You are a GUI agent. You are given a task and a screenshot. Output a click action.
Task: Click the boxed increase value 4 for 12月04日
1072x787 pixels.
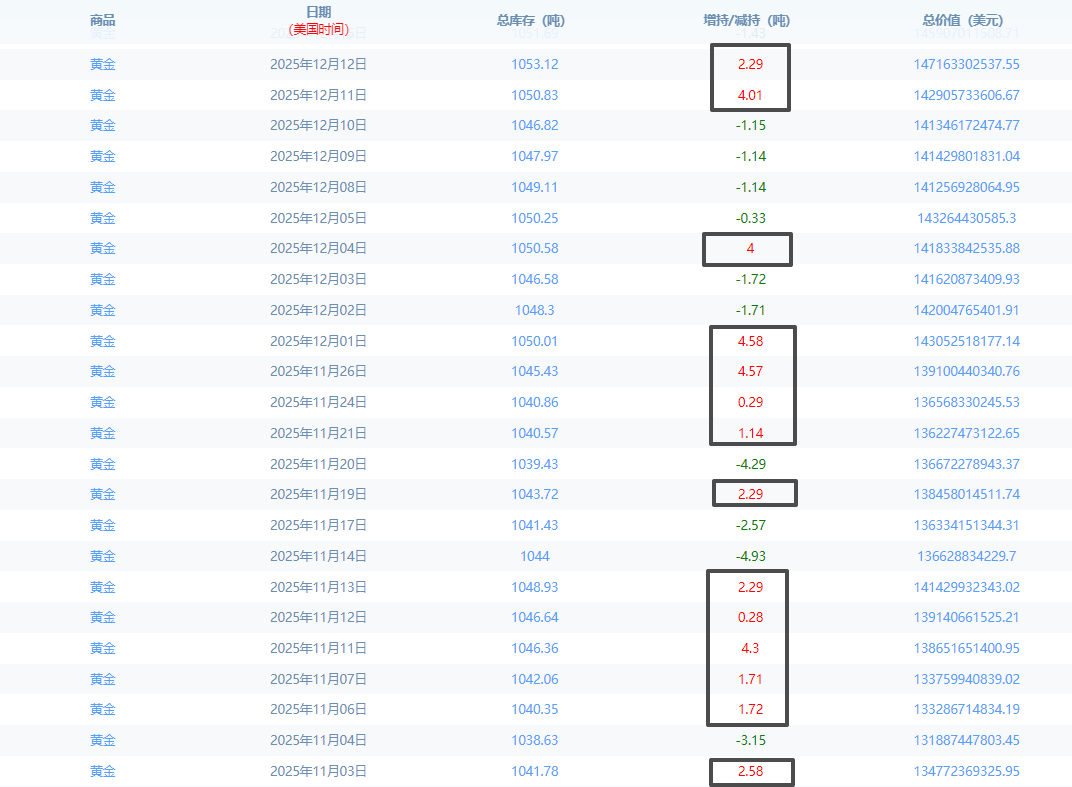click(x=749, y=249)
